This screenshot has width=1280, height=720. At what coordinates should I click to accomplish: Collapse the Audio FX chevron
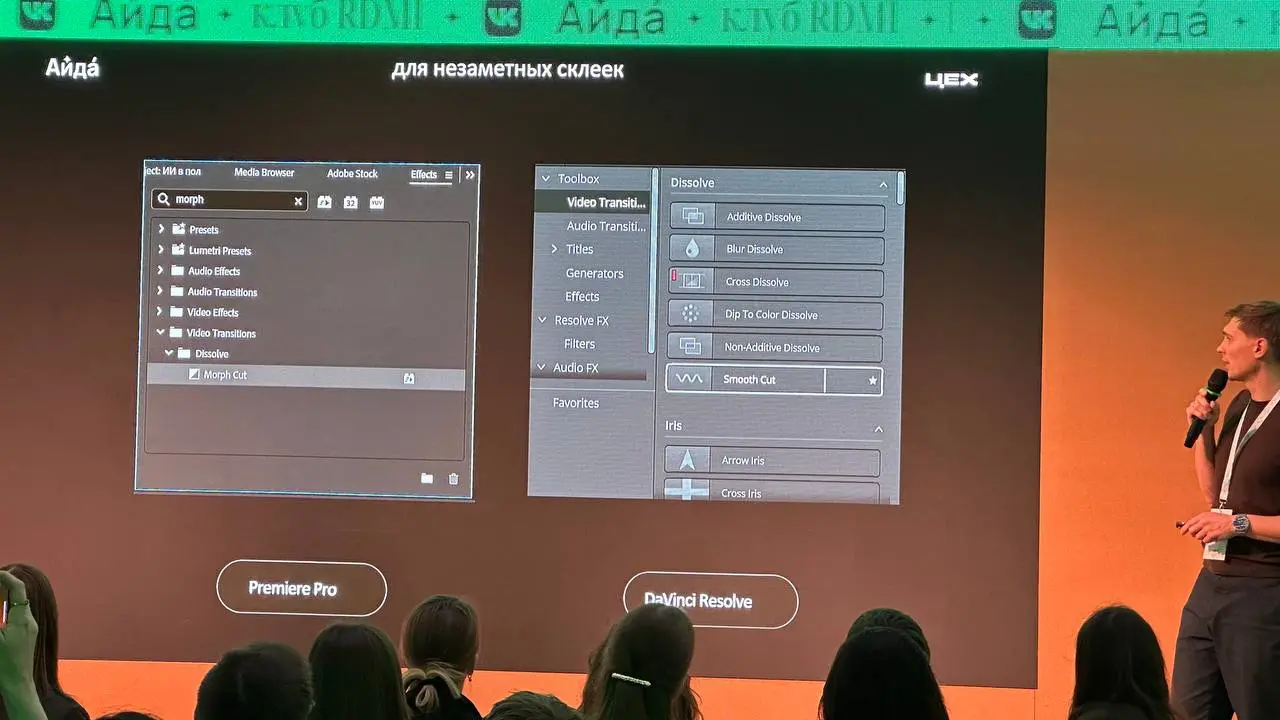pyautogui.click(x=542, y=368)
